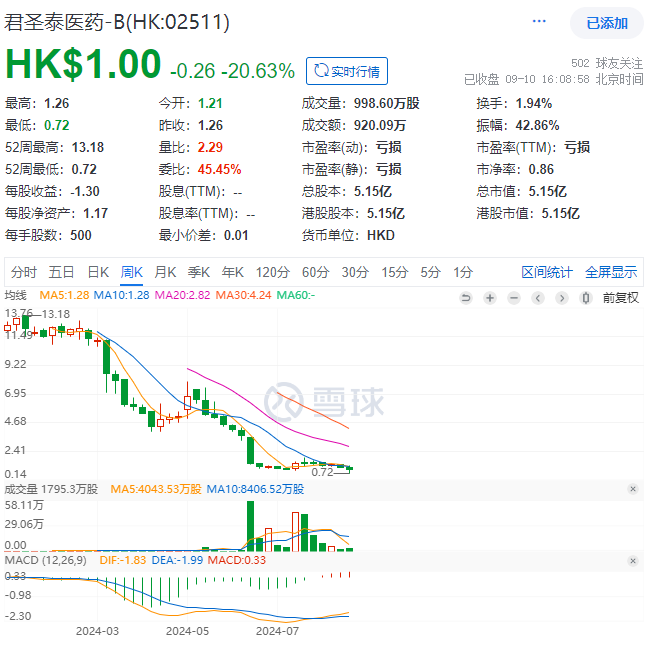Open the three-dot more options icon

541,22
